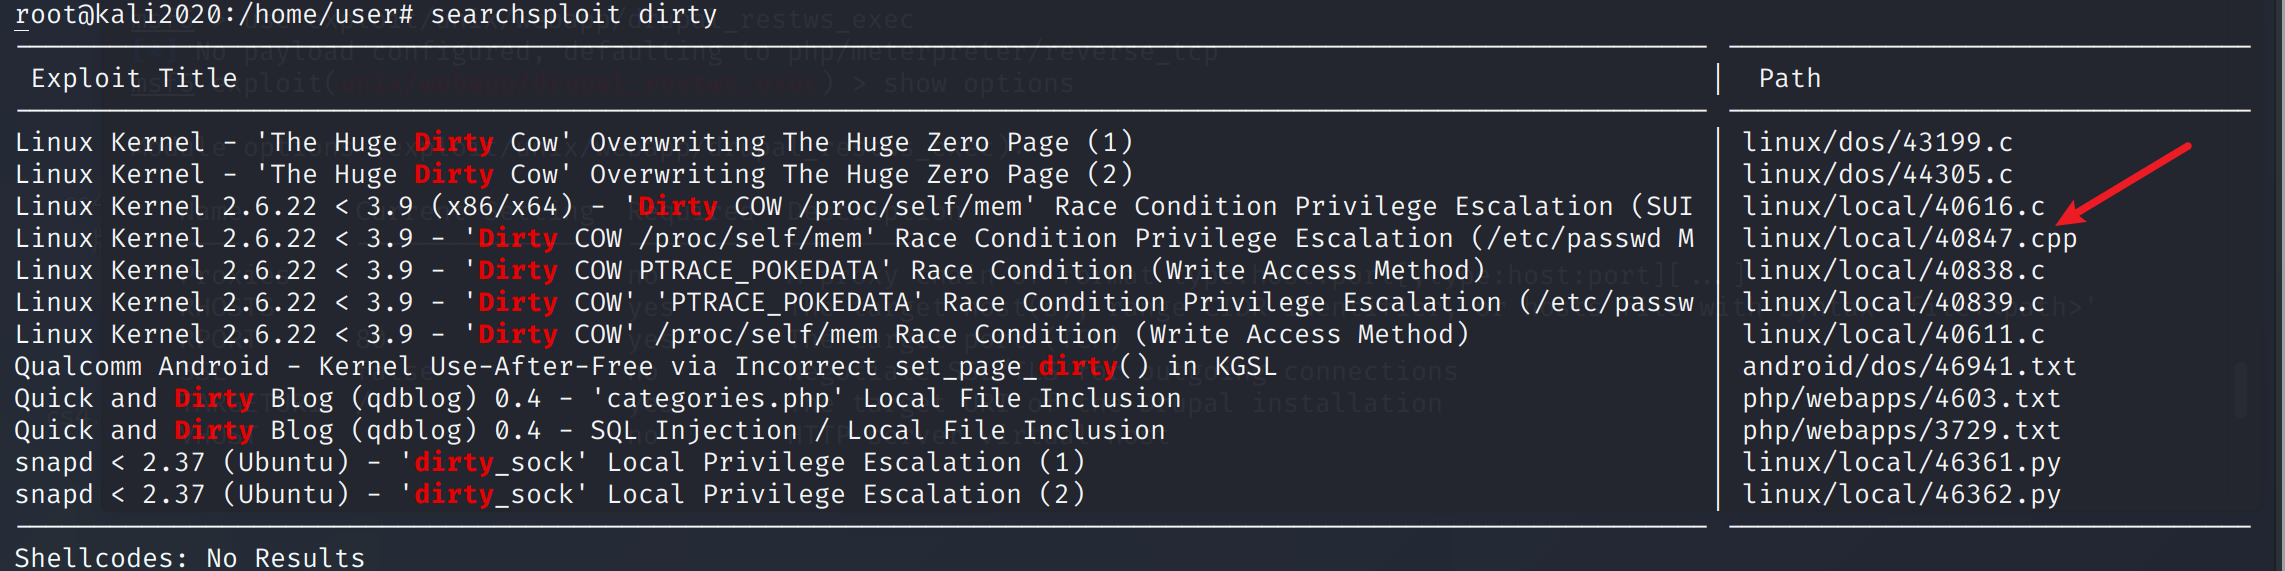Click the linux/local/40839.c path entry
Image resolution: width=2285 pixels, height=571 pixels.
(1893, 303)
